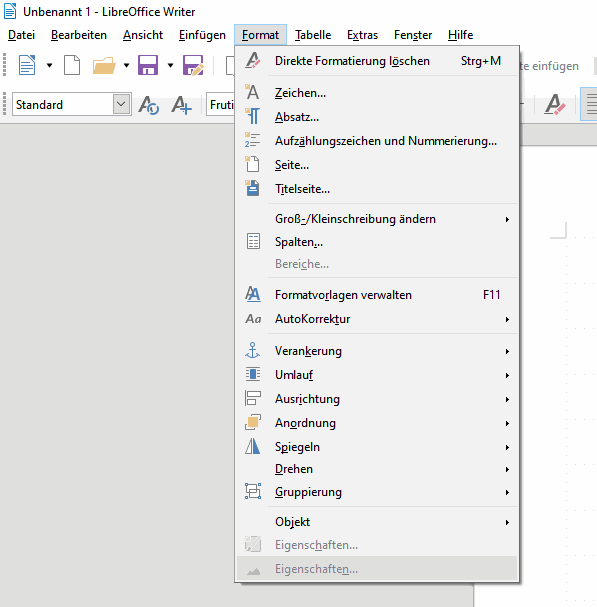
Task: Click the Zeichen character icon
Action: click(253, 92)
